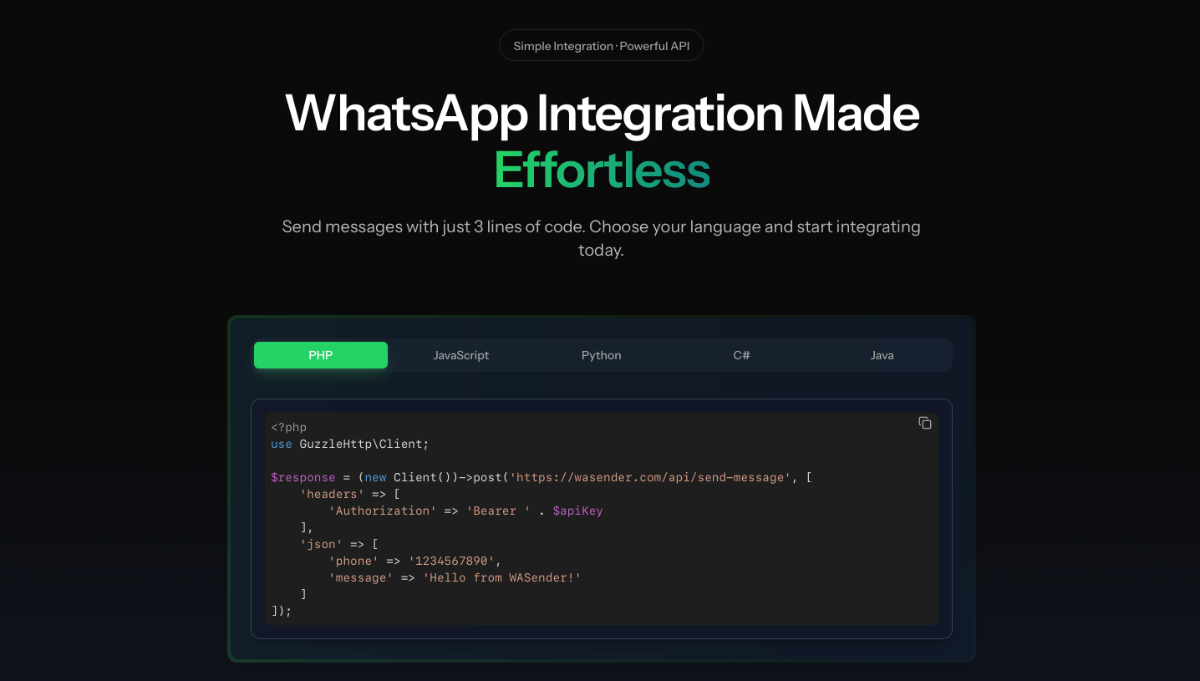This screenshot has width=1200, height=681.
Task: Open the Python code tab
Action: point(601,355)
